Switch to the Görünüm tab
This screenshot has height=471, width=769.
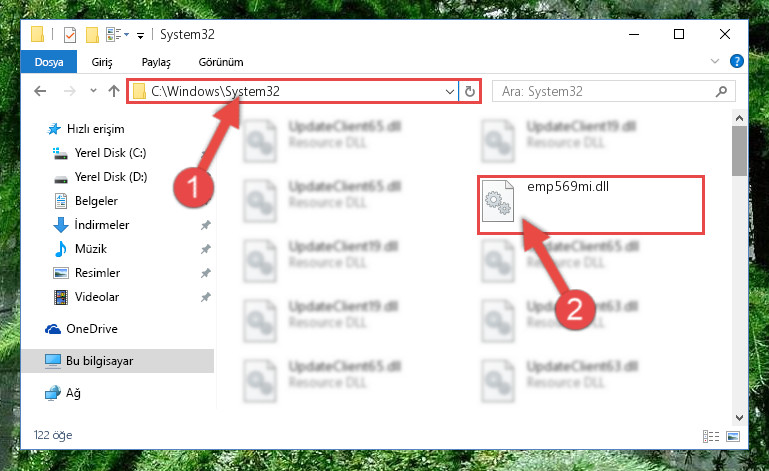click(x=221, y=62)
